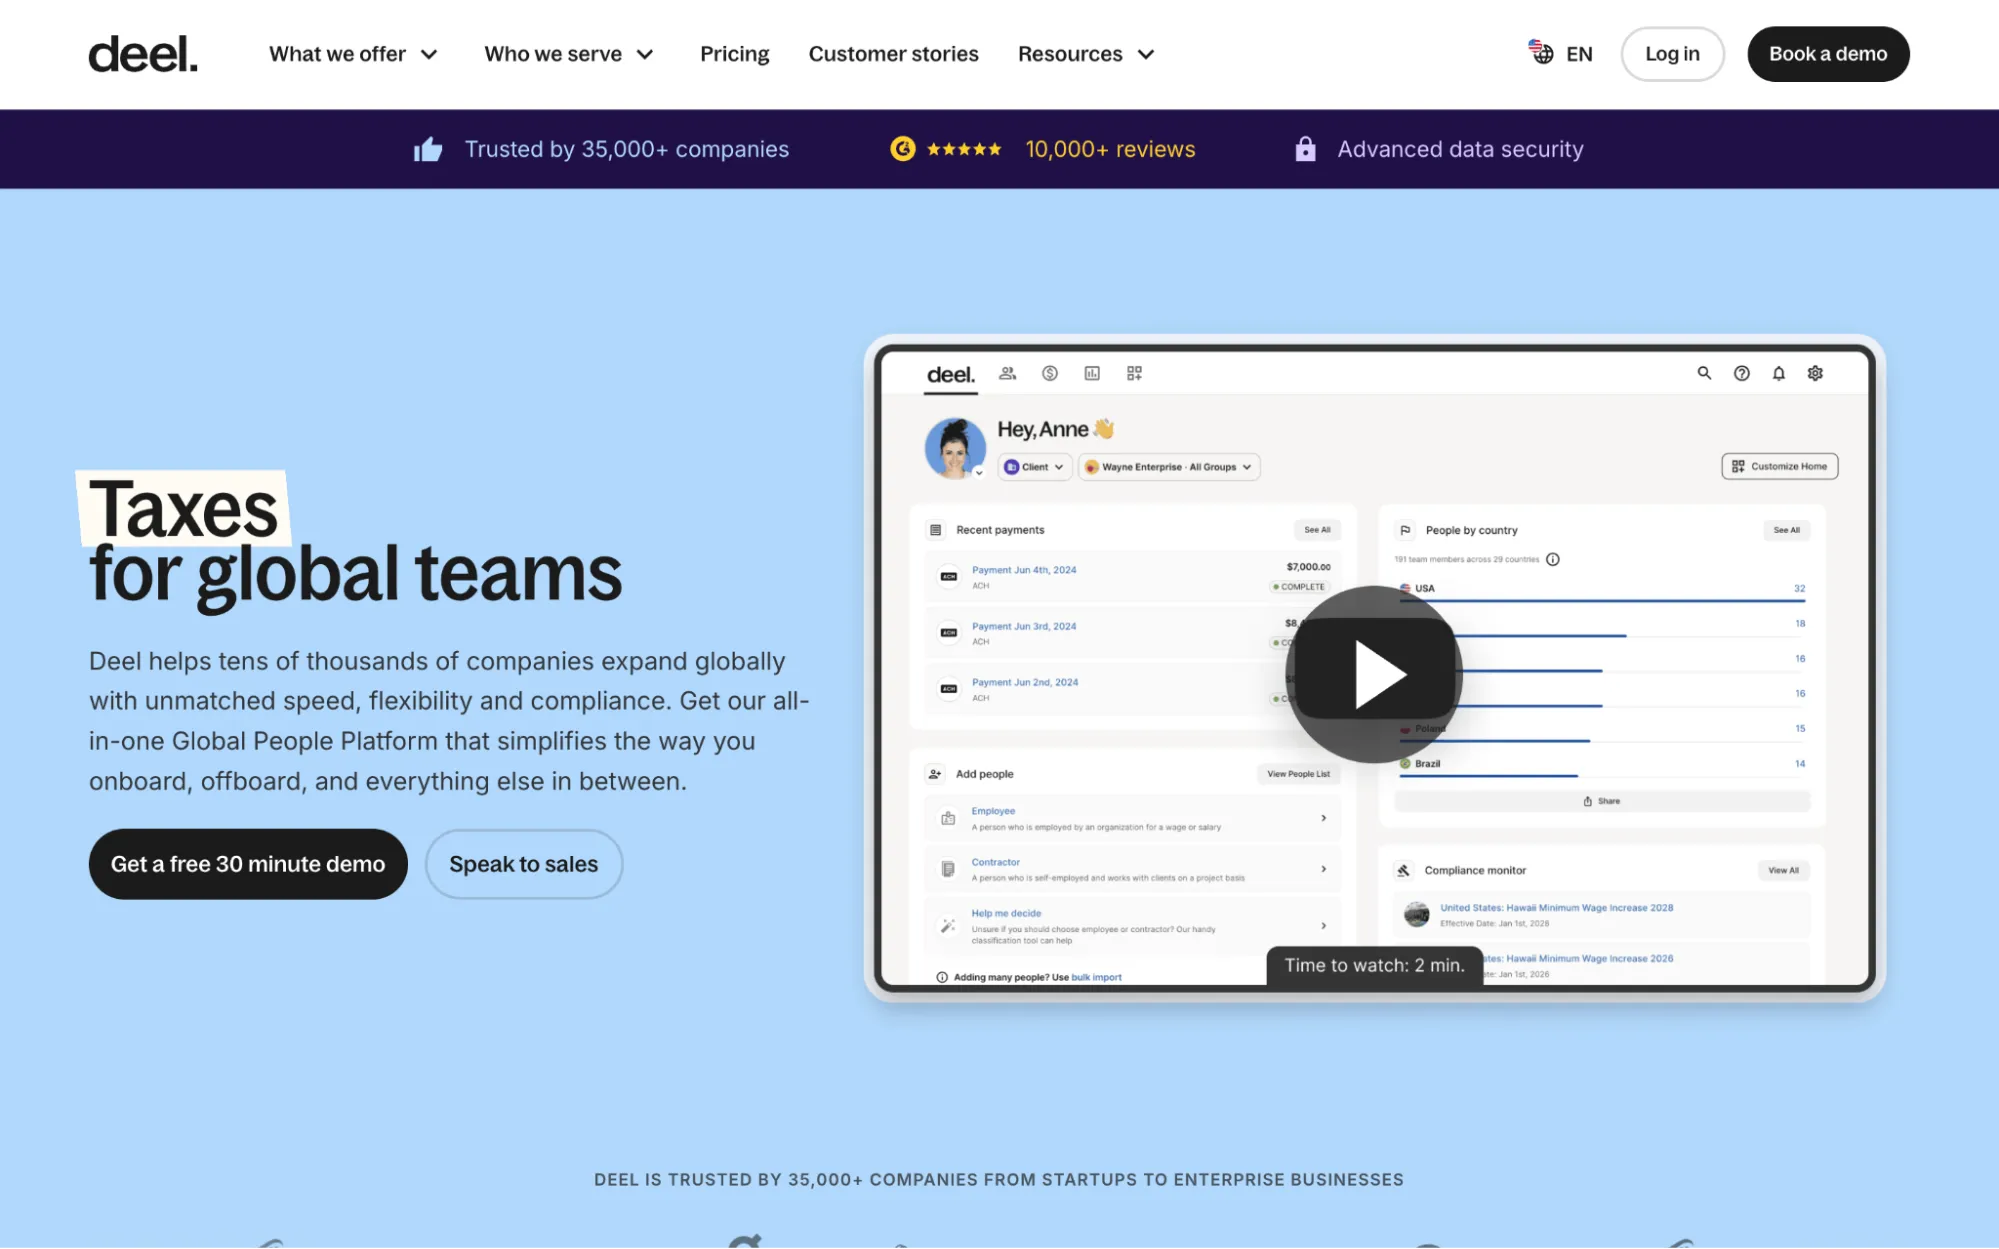
Task: Play the product demo video
Action: coord(1373,675)
